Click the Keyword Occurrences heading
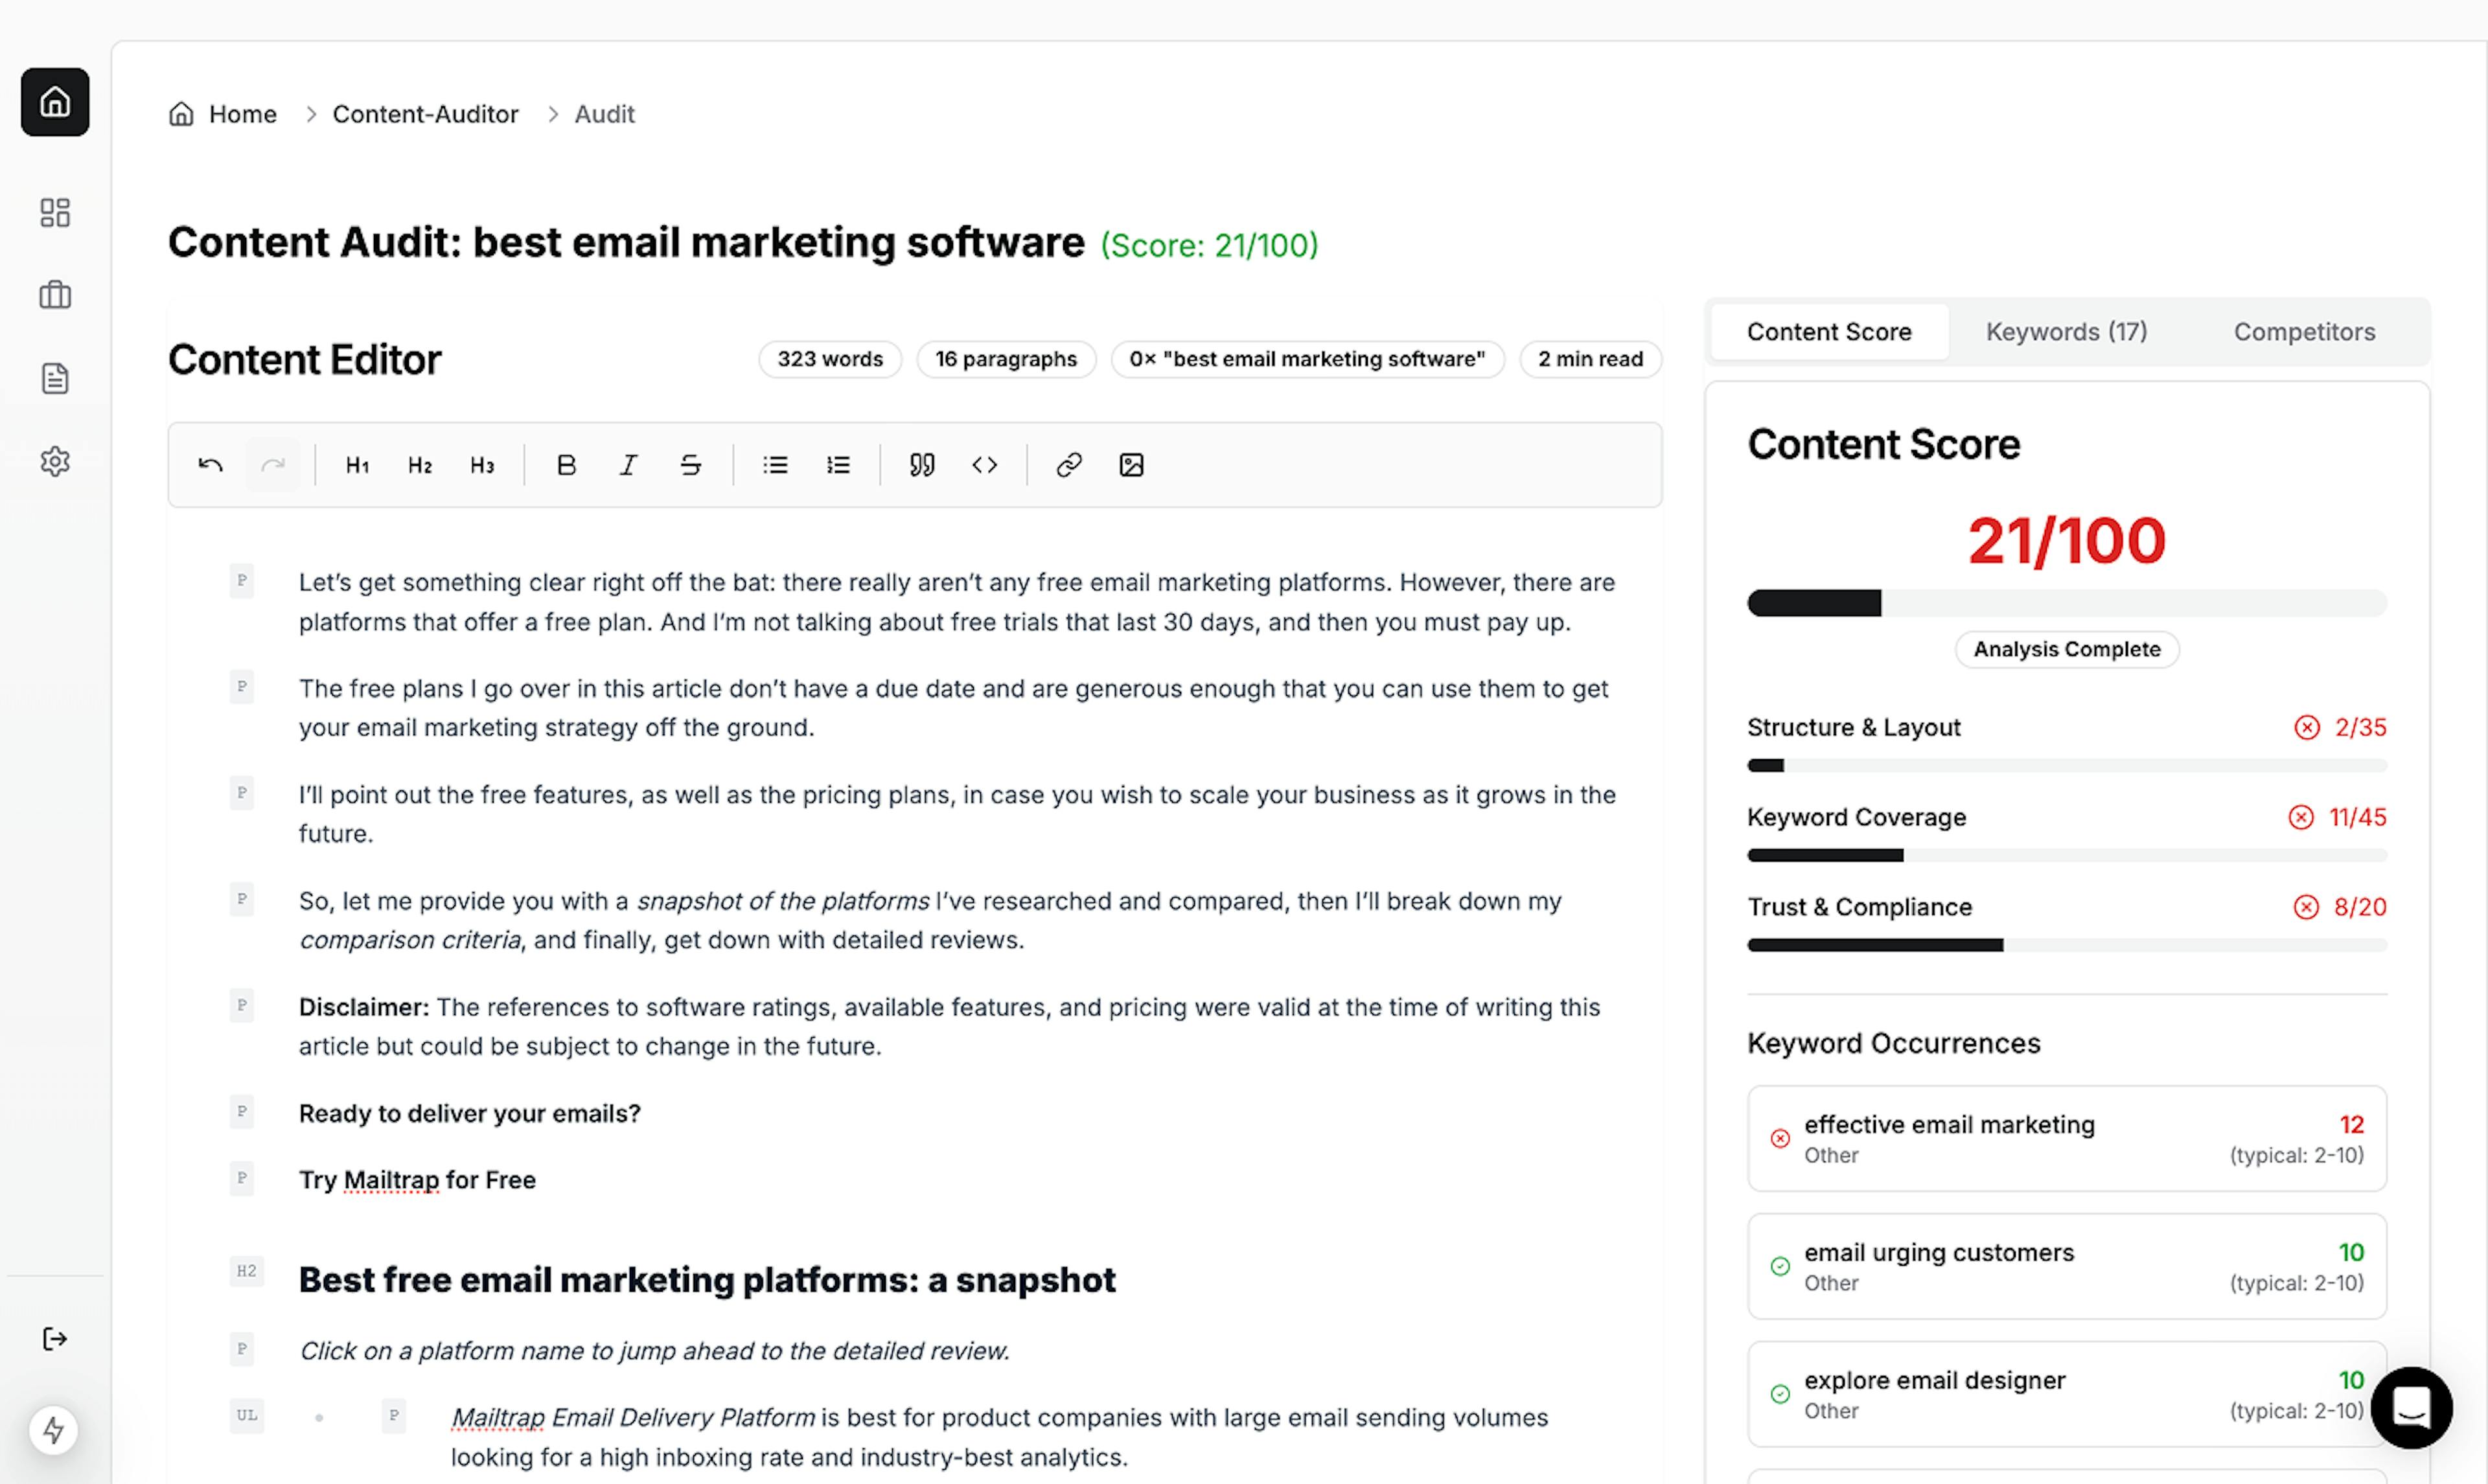 pyautogui.click(x=1893, y=1043)
